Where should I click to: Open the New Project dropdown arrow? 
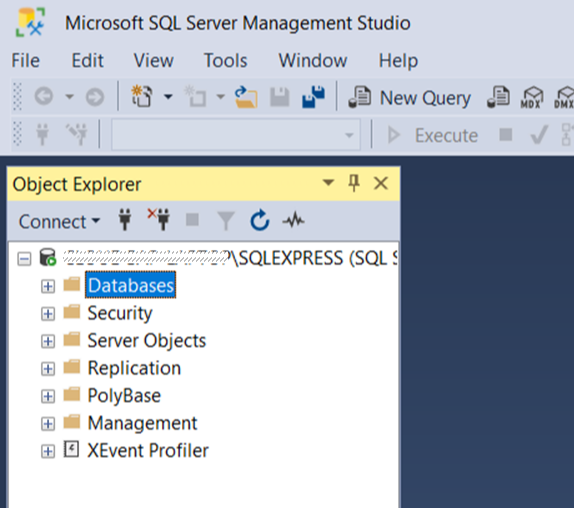coord(168,97)
